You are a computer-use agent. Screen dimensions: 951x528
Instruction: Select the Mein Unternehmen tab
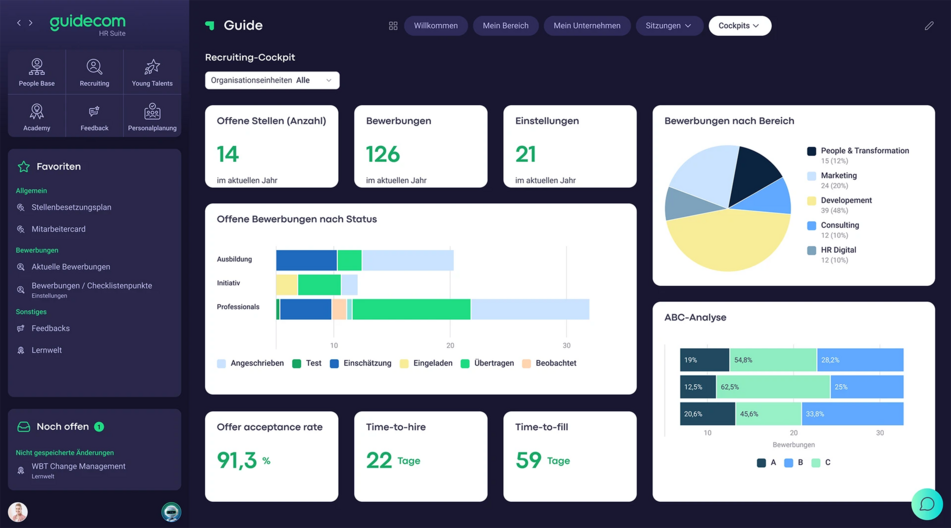click(x=587, y=26)
